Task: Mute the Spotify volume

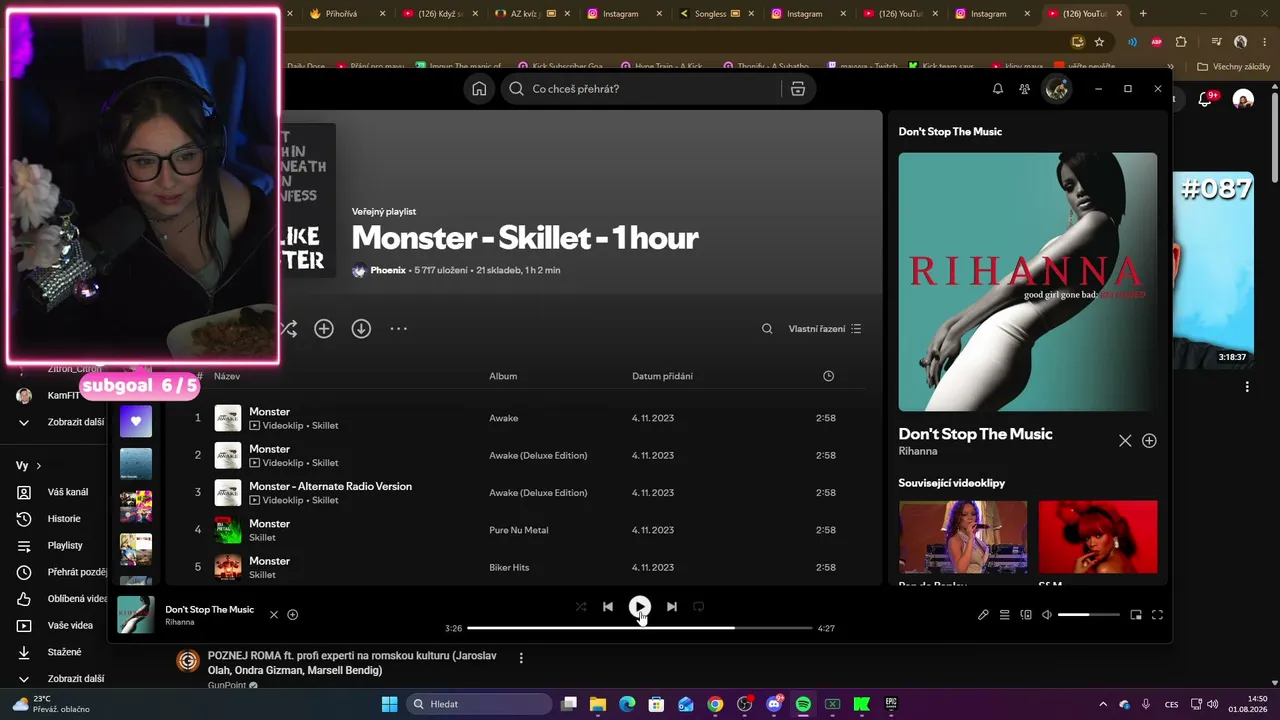Action: click(x=1047, y=615)
